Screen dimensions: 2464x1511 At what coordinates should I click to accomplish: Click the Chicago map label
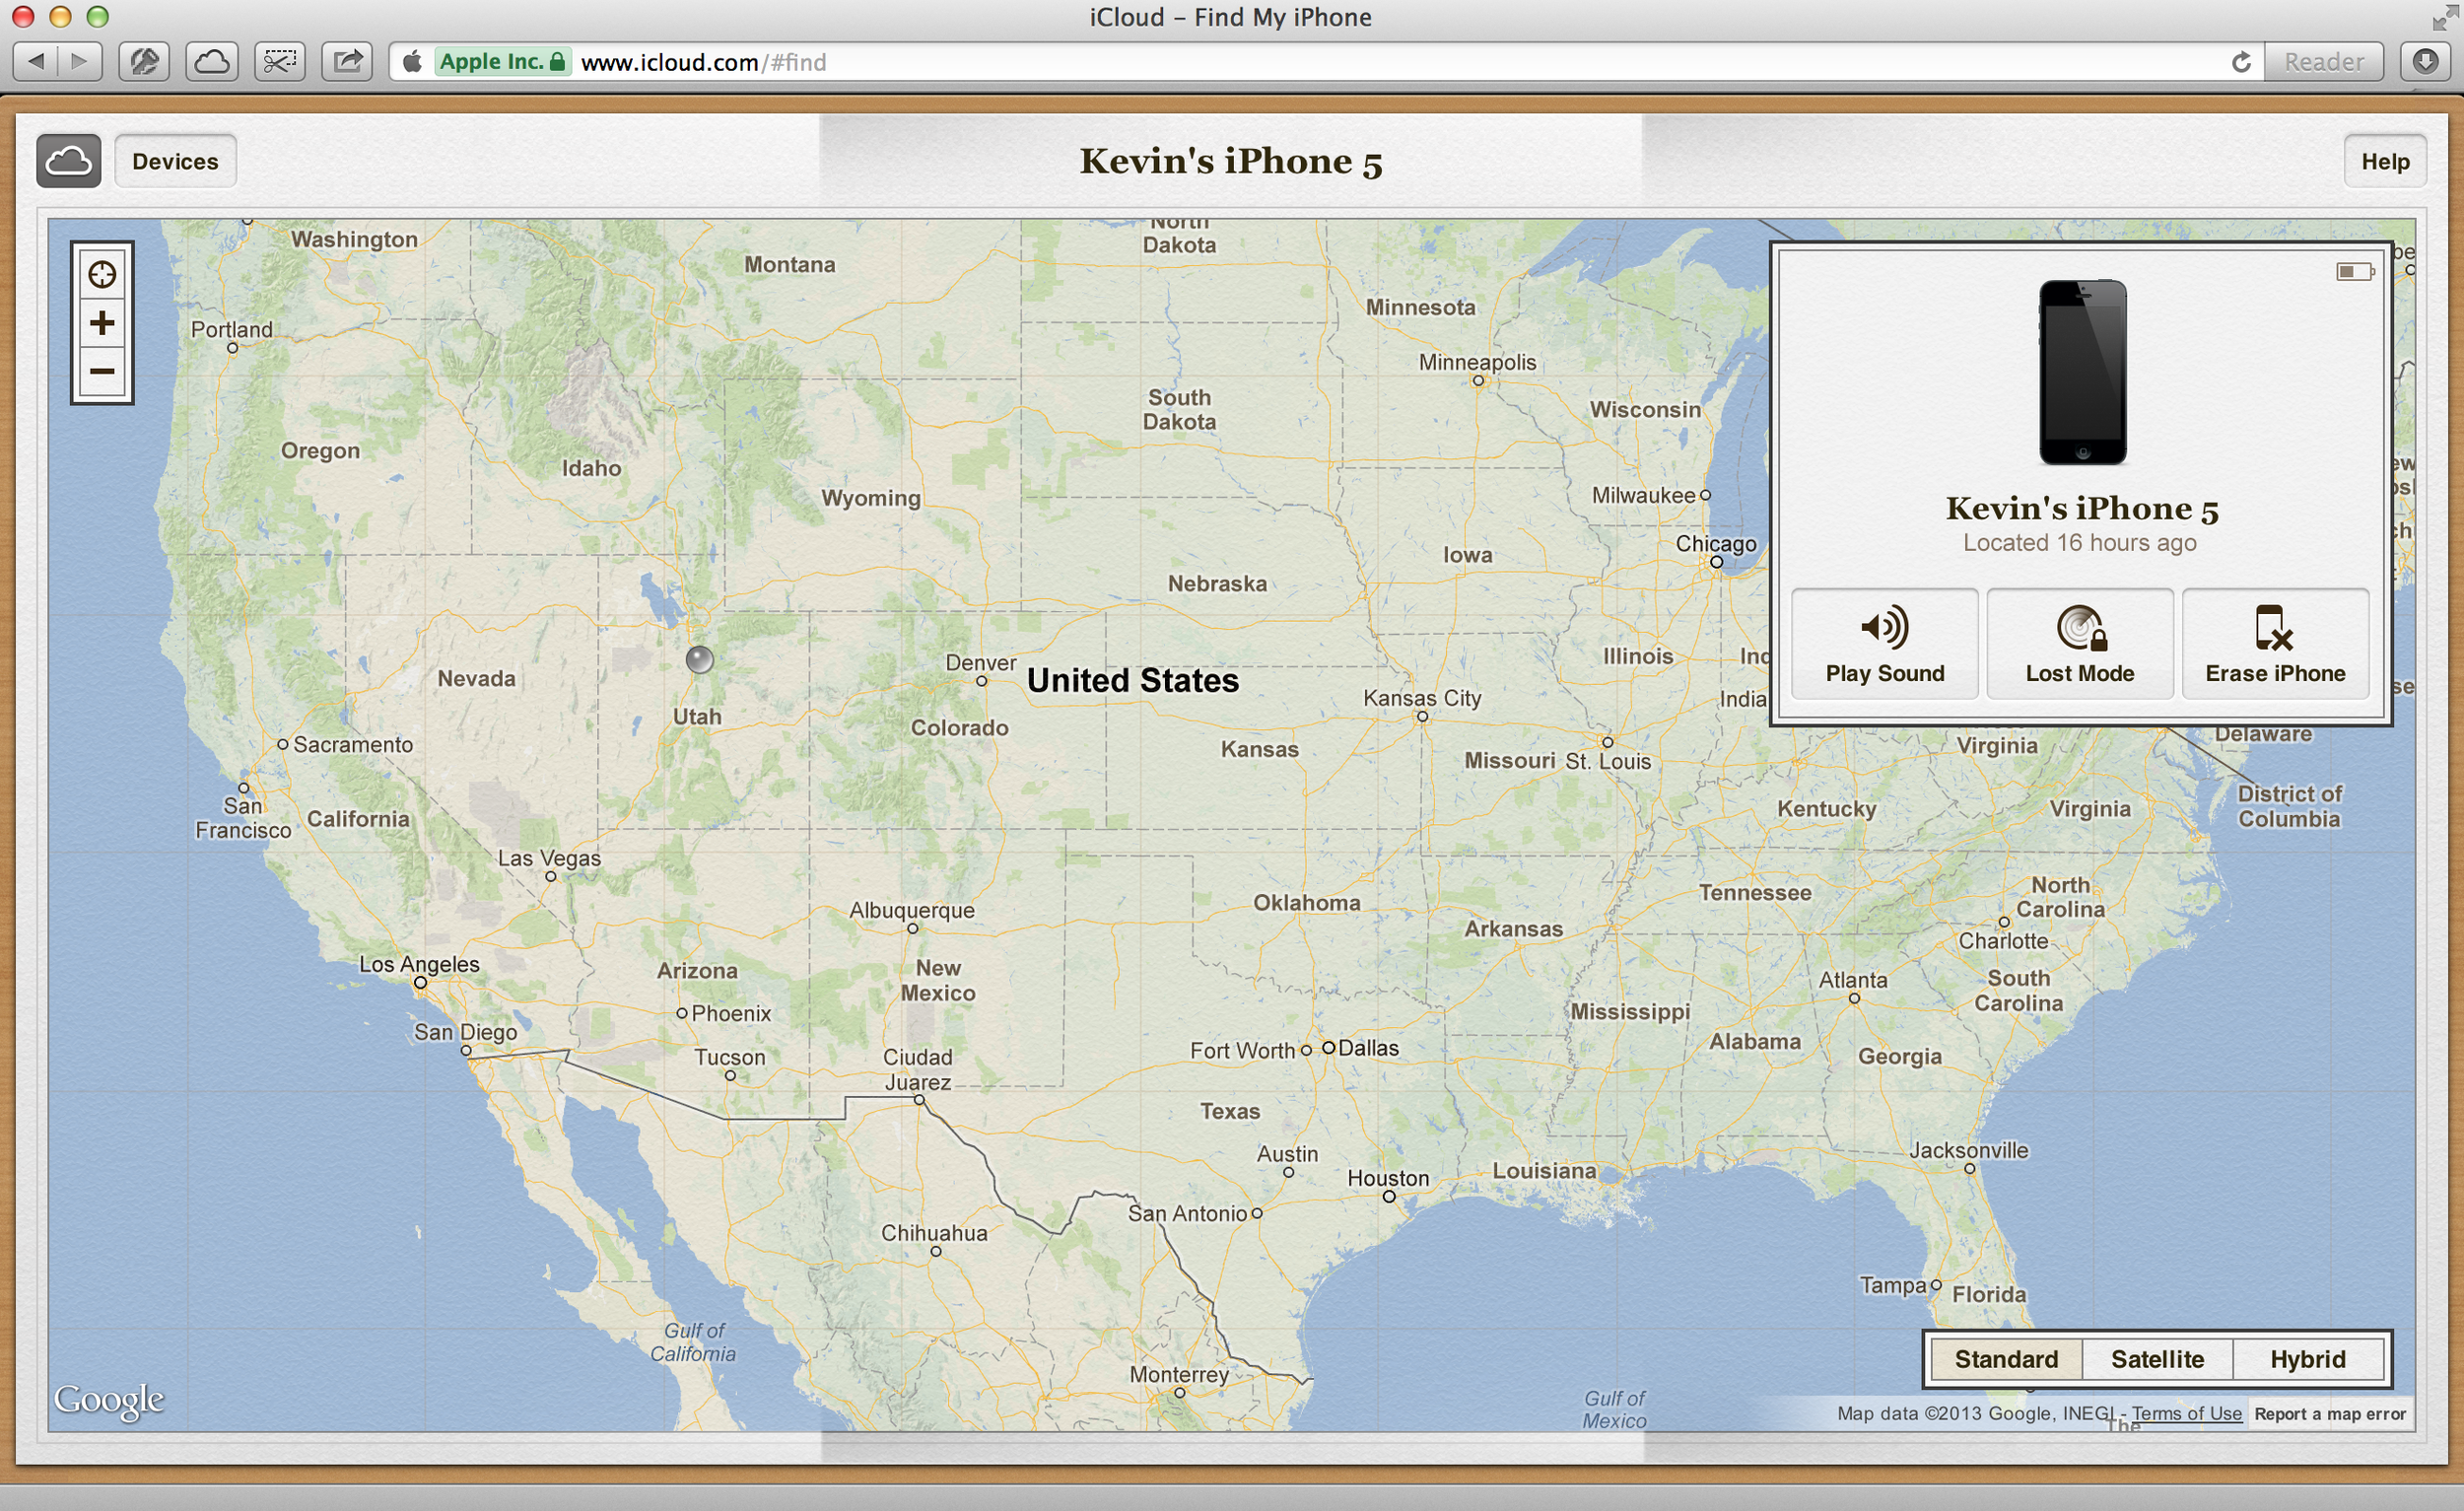(1716, 543)
